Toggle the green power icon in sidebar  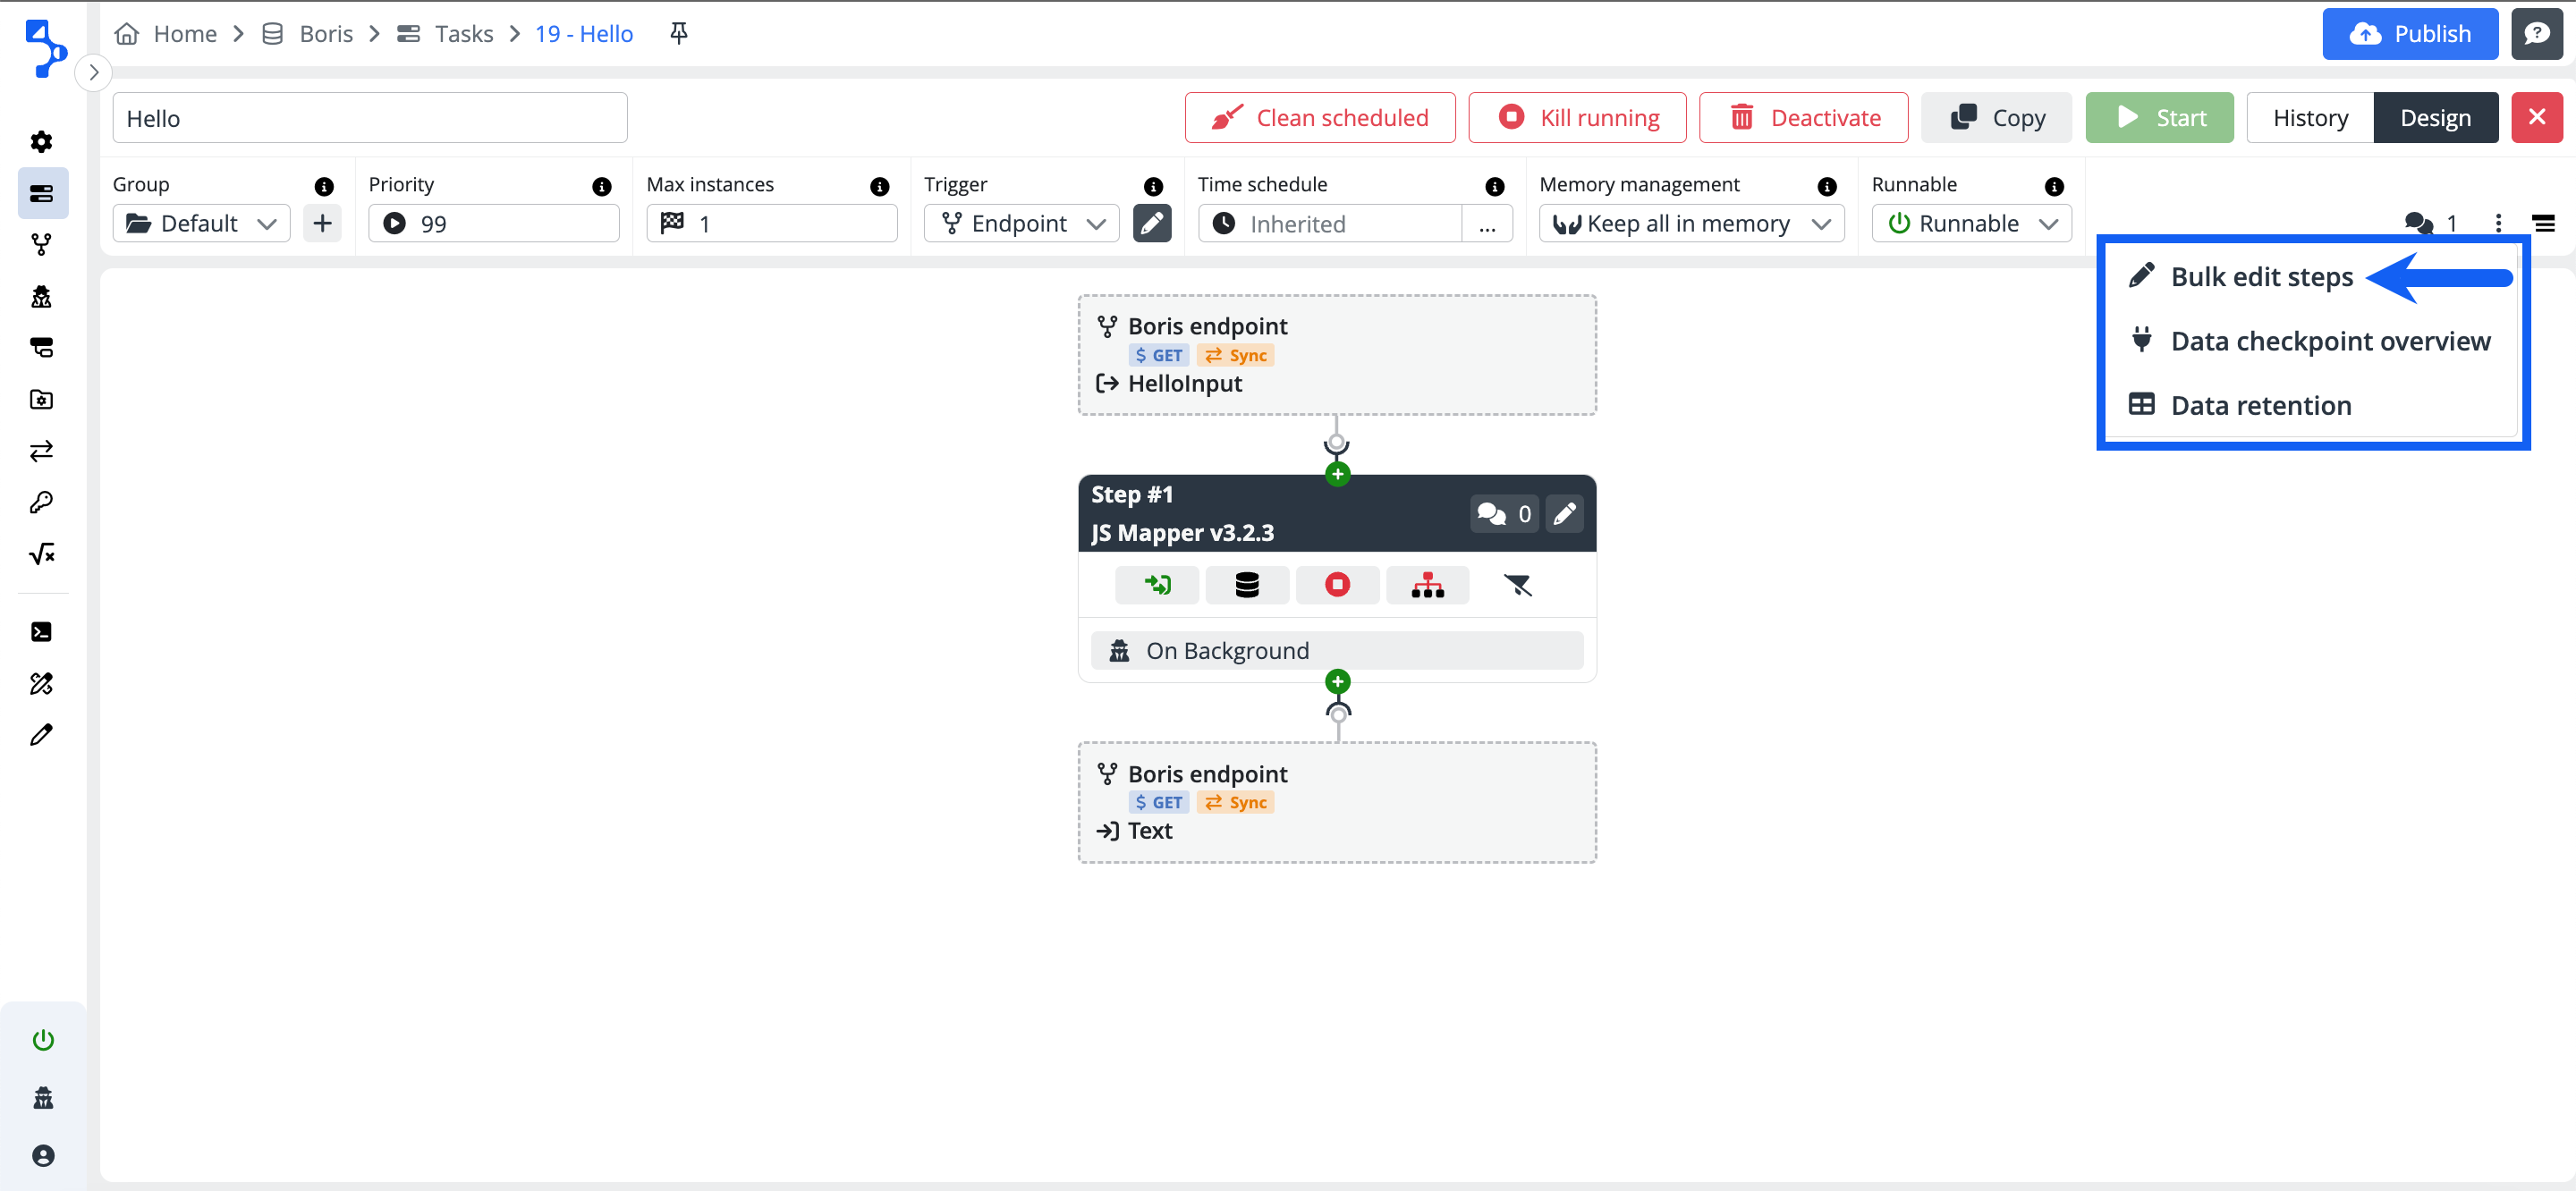(43, 1040)
